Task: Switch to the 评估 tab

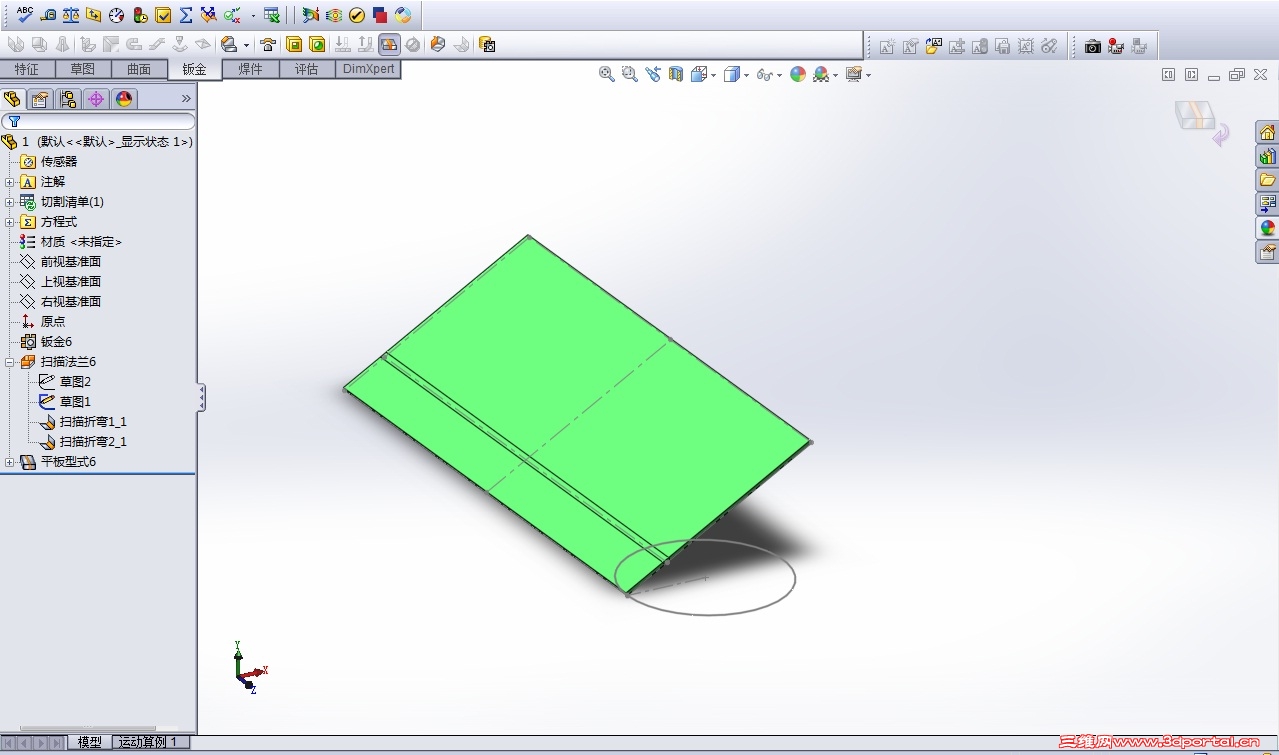Action: click(x=306, y=69)
